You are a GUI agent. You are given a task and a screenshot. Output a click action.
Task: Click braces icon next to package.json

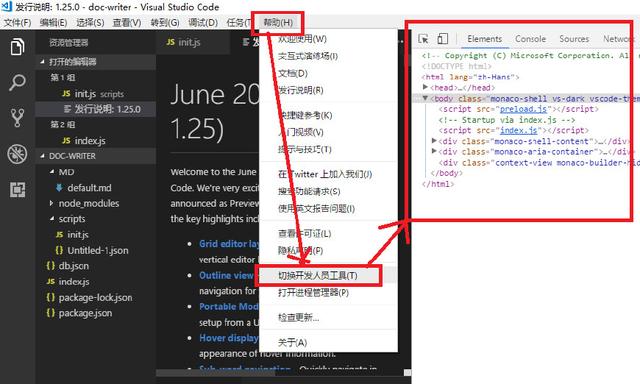pyautogui.click(x=51, y=313)
